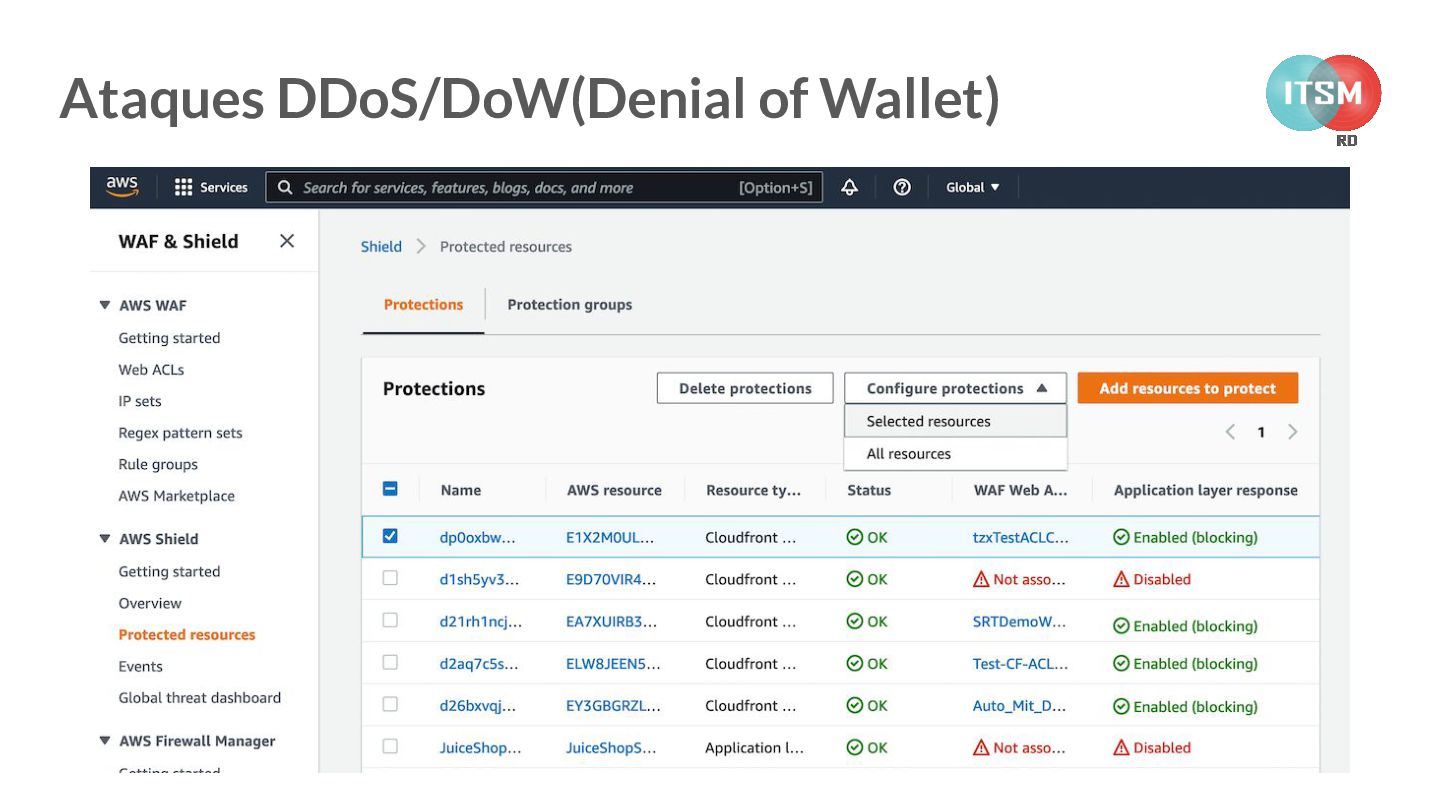The height and width of the screenshot is (810, 1440).
Task: Open the Shield breadcrumb link
Action: 381,246
